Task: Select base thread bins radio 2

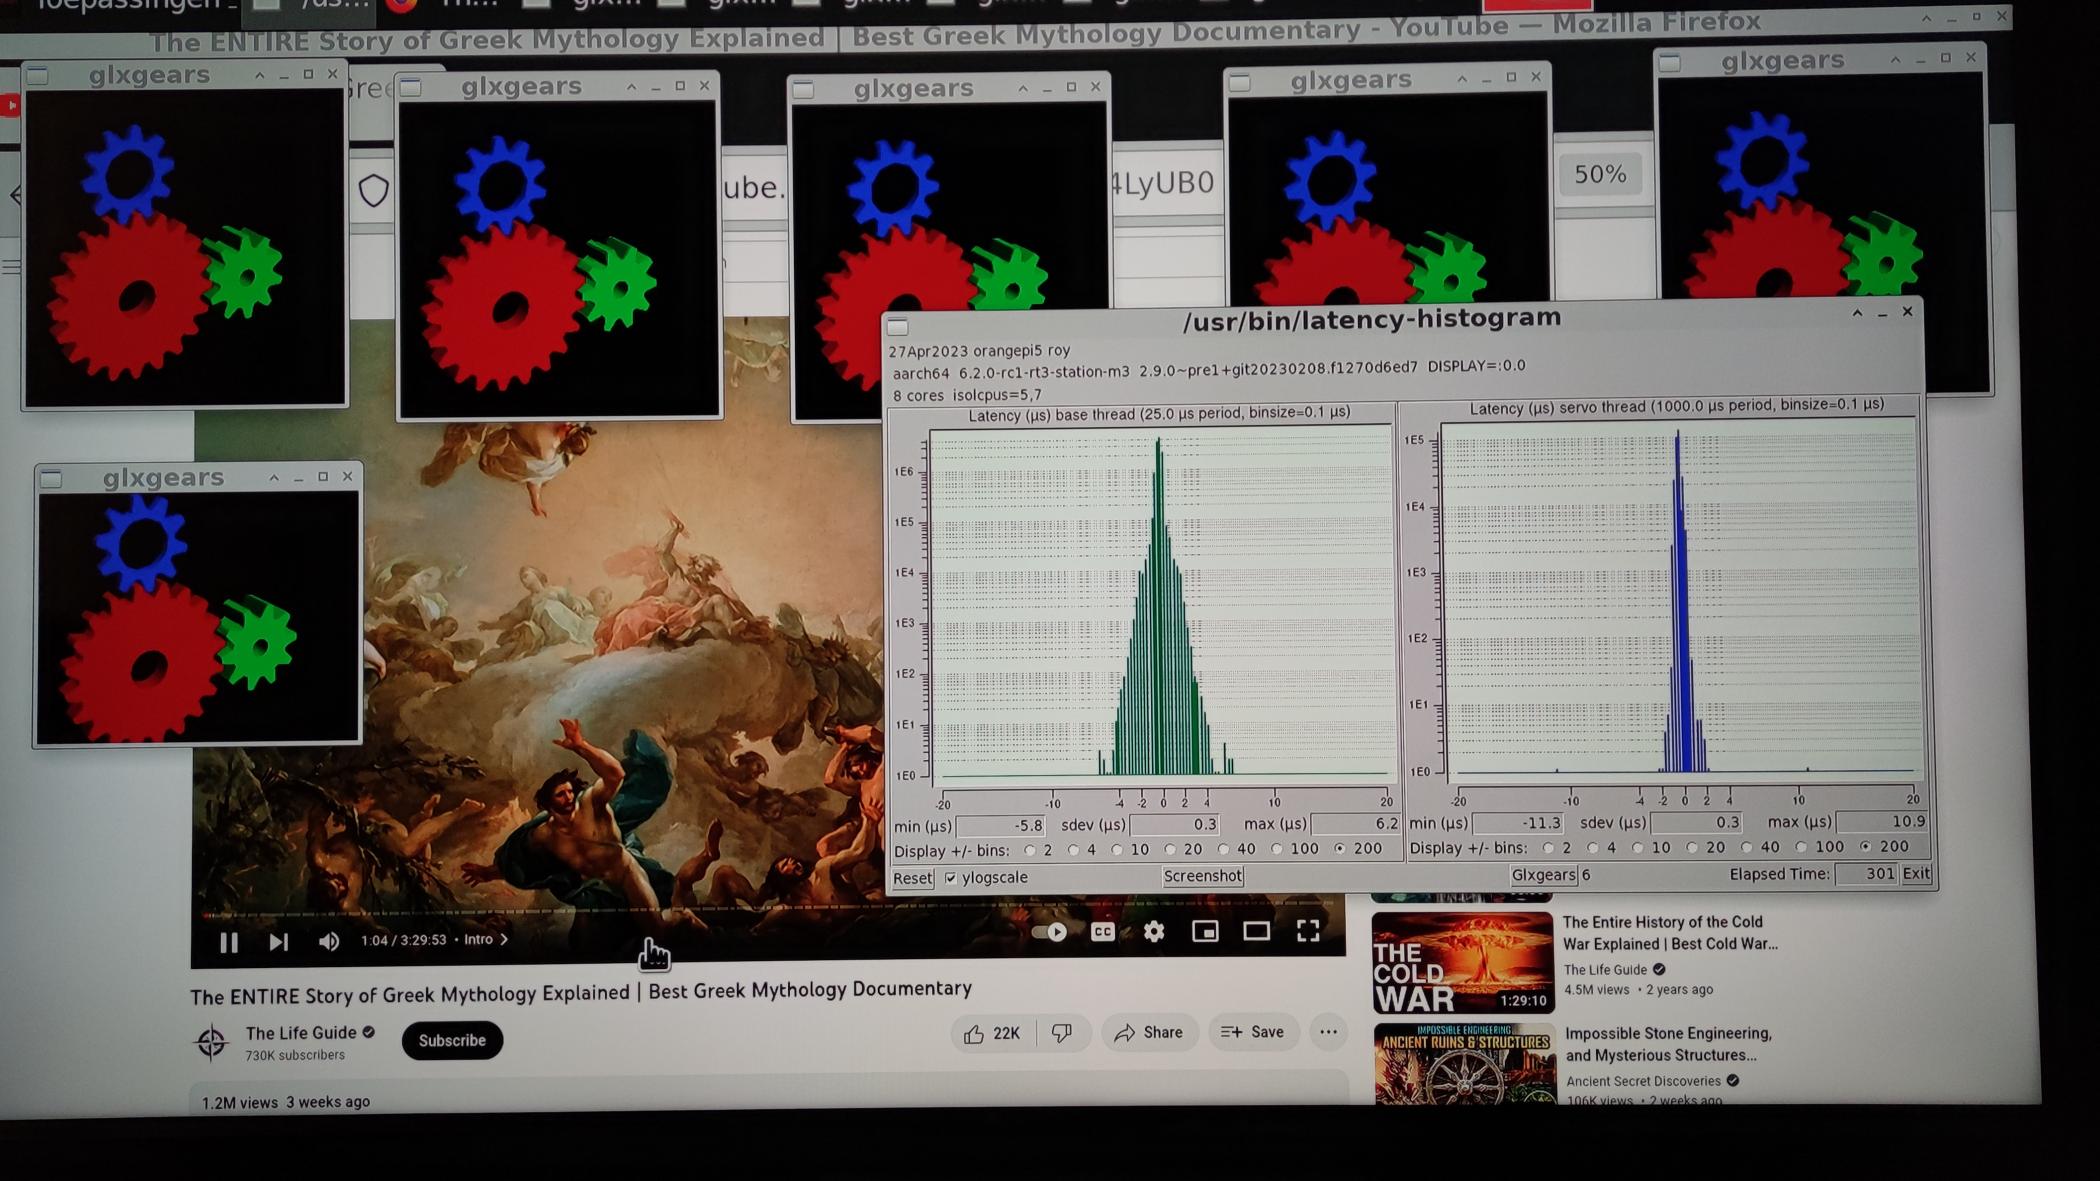Action: (1030, 851)
